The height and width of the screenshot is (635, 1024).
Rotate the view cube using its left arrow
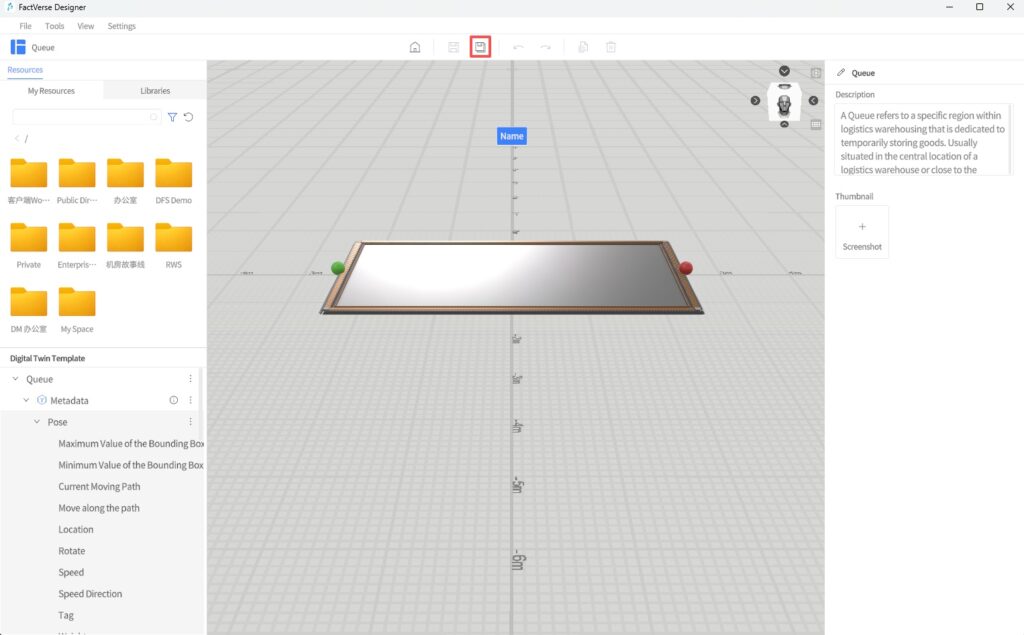(756, 100)
